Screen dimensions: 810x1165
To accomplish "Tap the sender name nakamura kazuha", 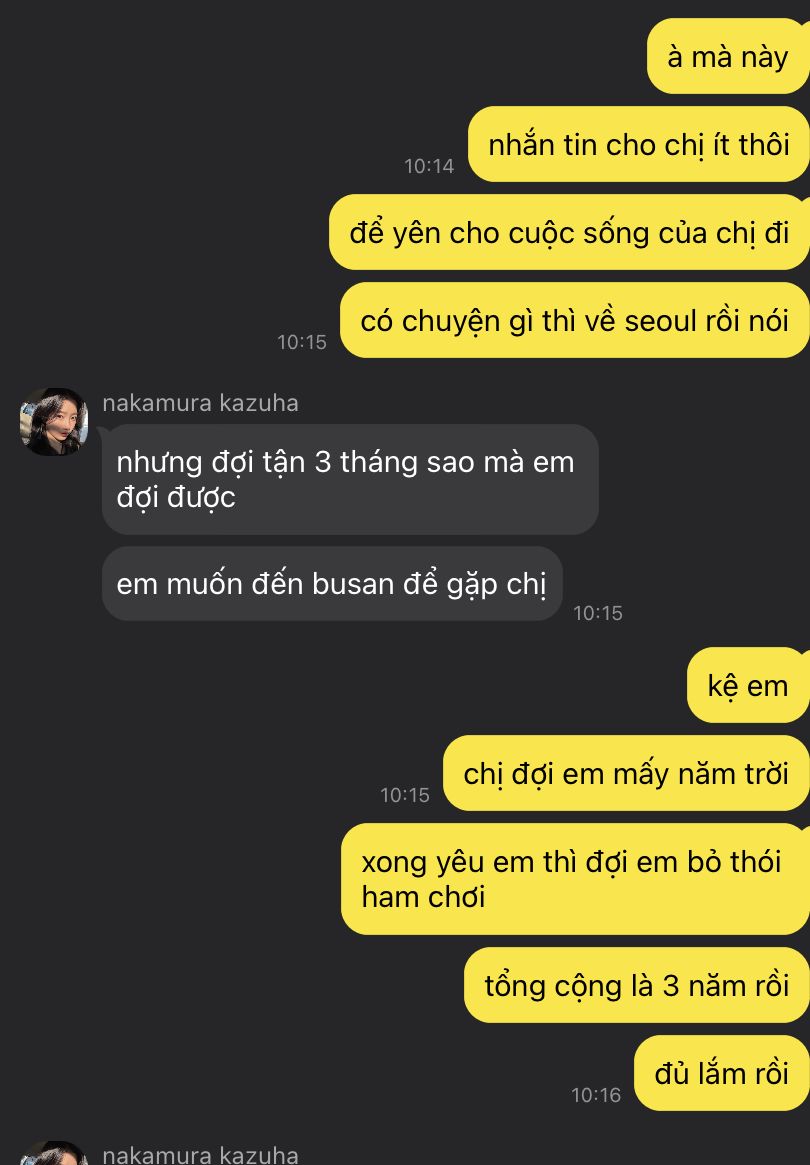I will pyautogui.click(x=201, y=403).
